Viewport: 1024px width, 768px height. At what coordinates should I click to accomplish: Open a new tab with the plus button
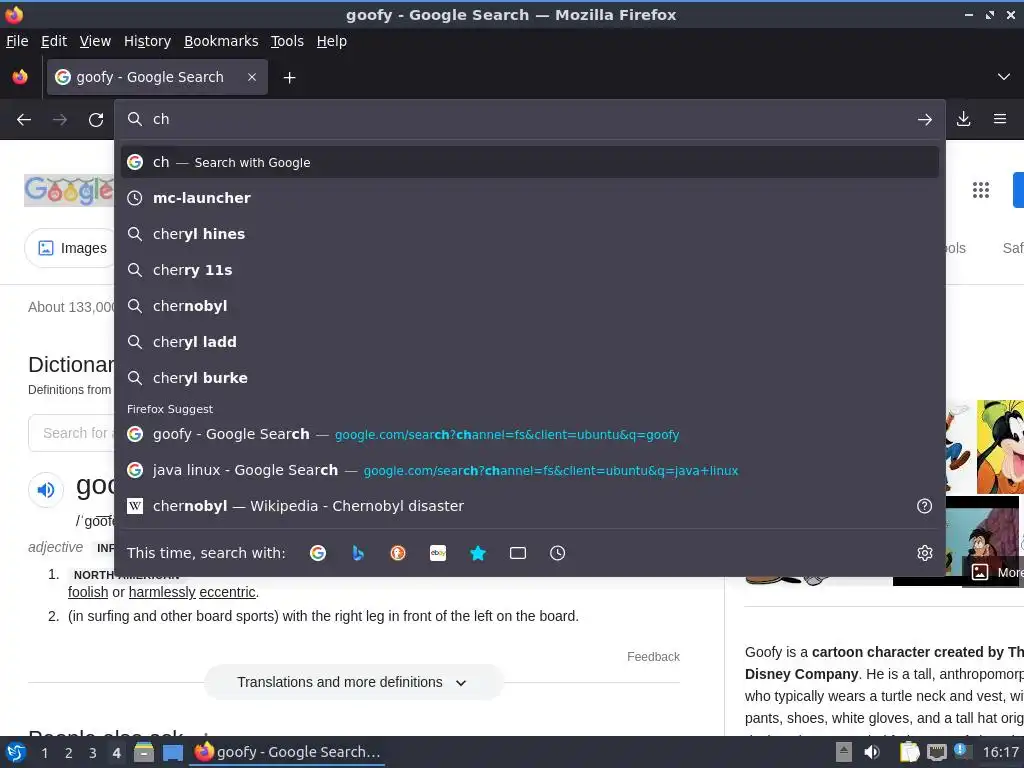point(289,78)
